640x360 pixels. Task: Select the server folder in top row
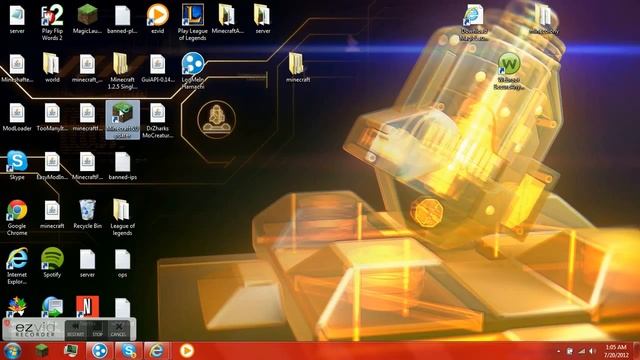click(x=262, y=19)
